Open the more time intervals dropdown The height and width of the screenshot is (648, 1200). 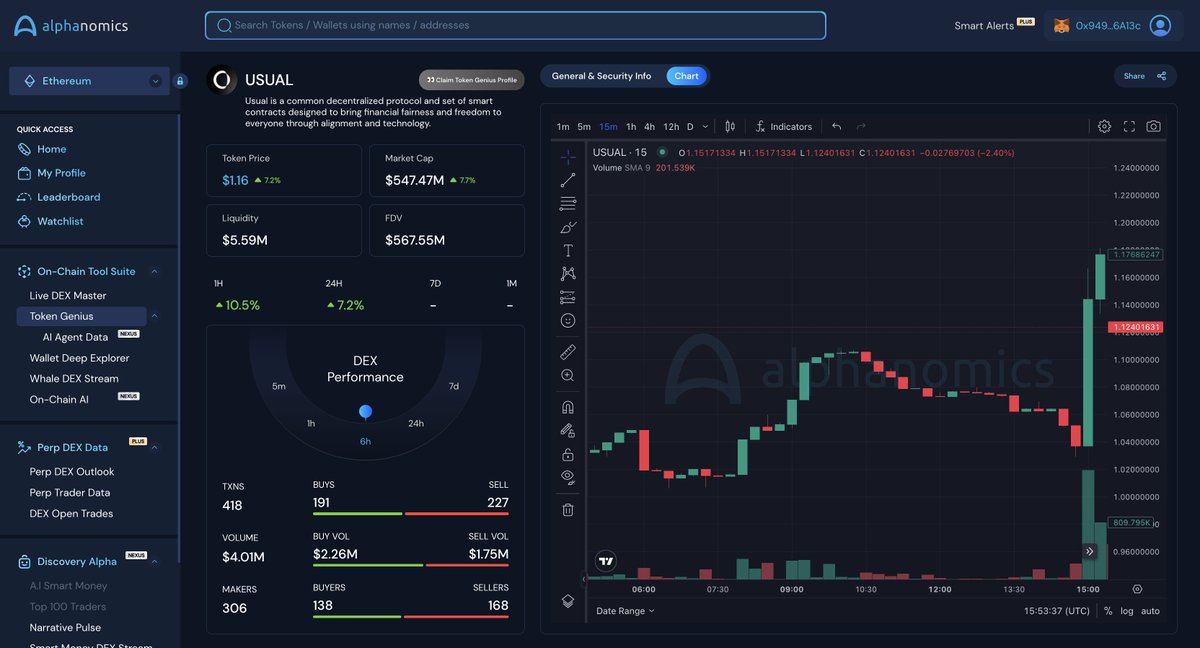(705, 127)
